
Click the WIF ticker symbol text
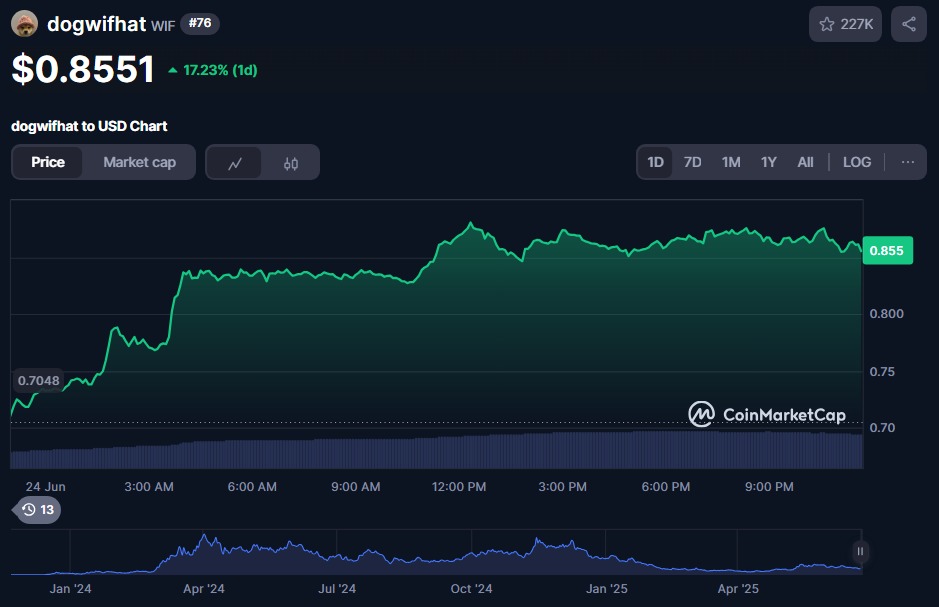point(163,26)
